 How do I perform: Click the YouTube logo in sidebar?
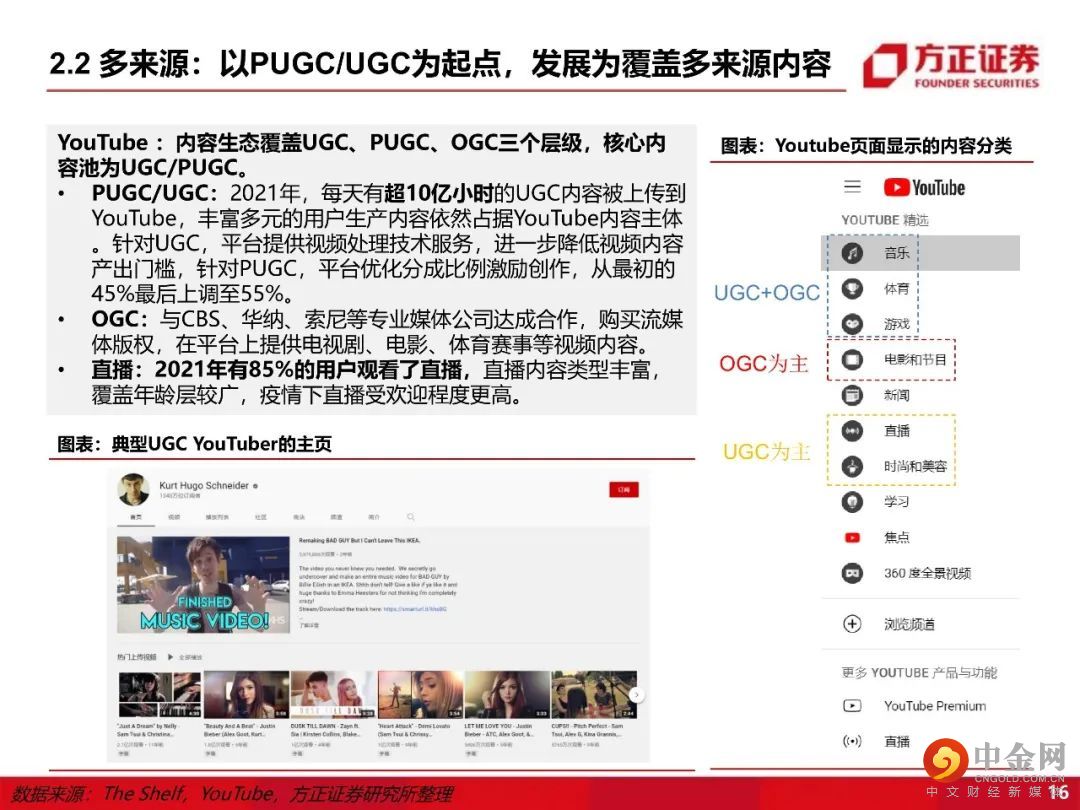[924, 187]
